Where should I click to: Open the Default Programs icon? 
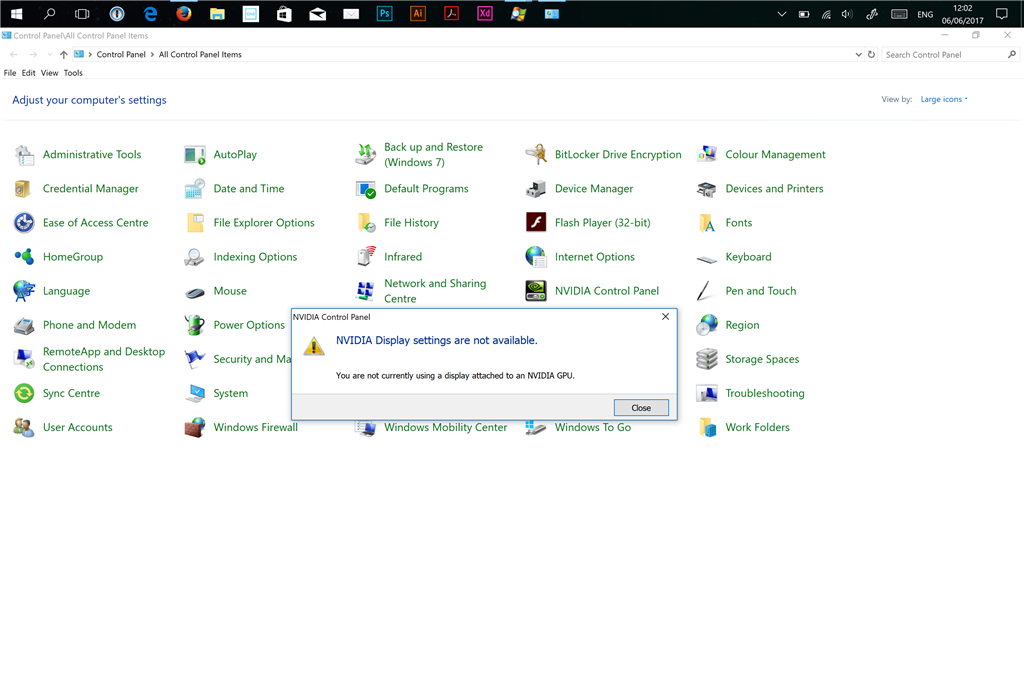click(x=366, y=189)
